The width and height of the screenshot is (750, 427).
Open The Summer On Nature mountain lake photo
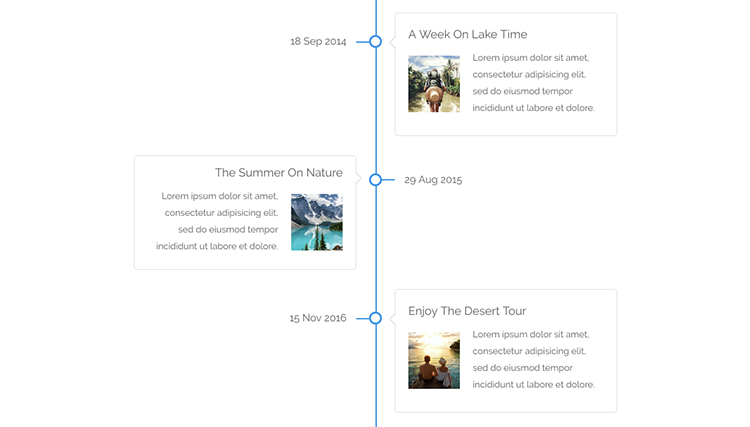317,222
